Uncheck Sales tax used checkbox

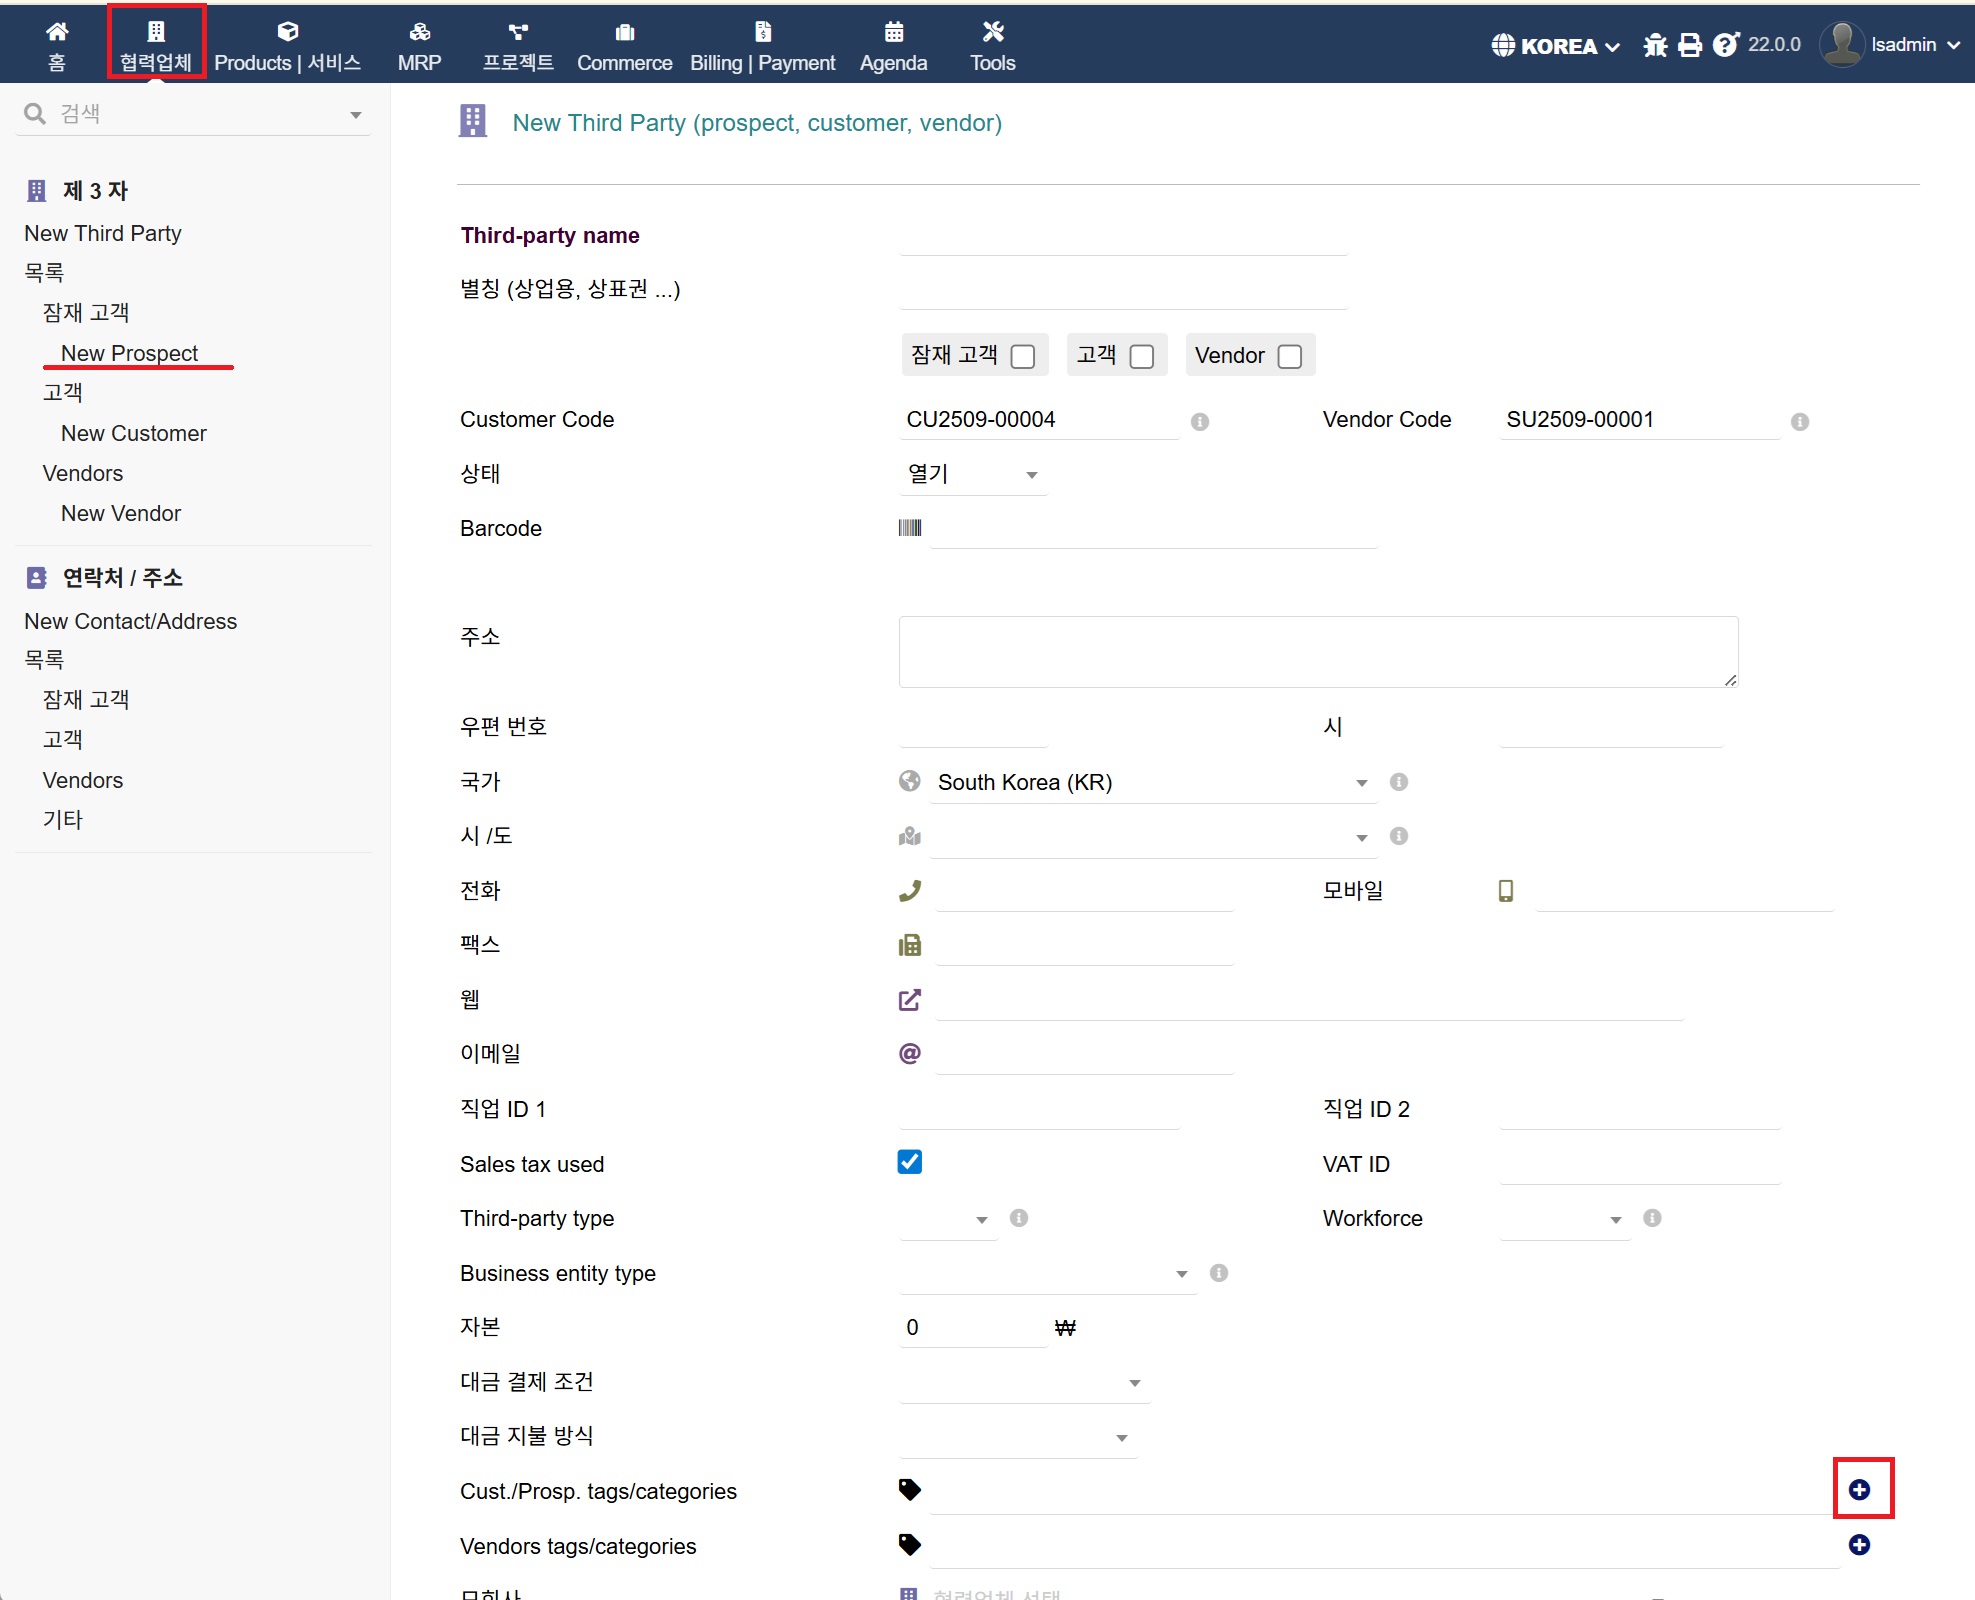pos(909,1162)
